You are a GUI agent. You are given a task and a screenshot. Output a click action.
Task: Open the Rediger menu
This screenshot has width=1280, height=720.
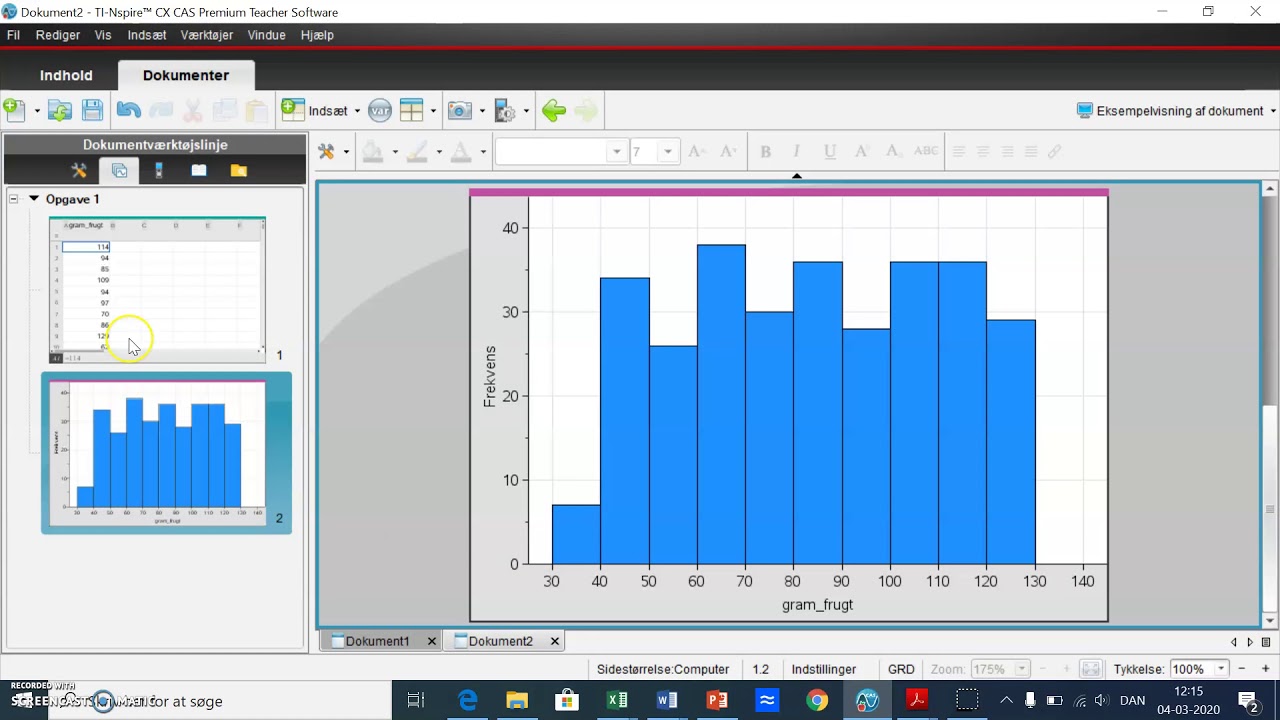58,35
